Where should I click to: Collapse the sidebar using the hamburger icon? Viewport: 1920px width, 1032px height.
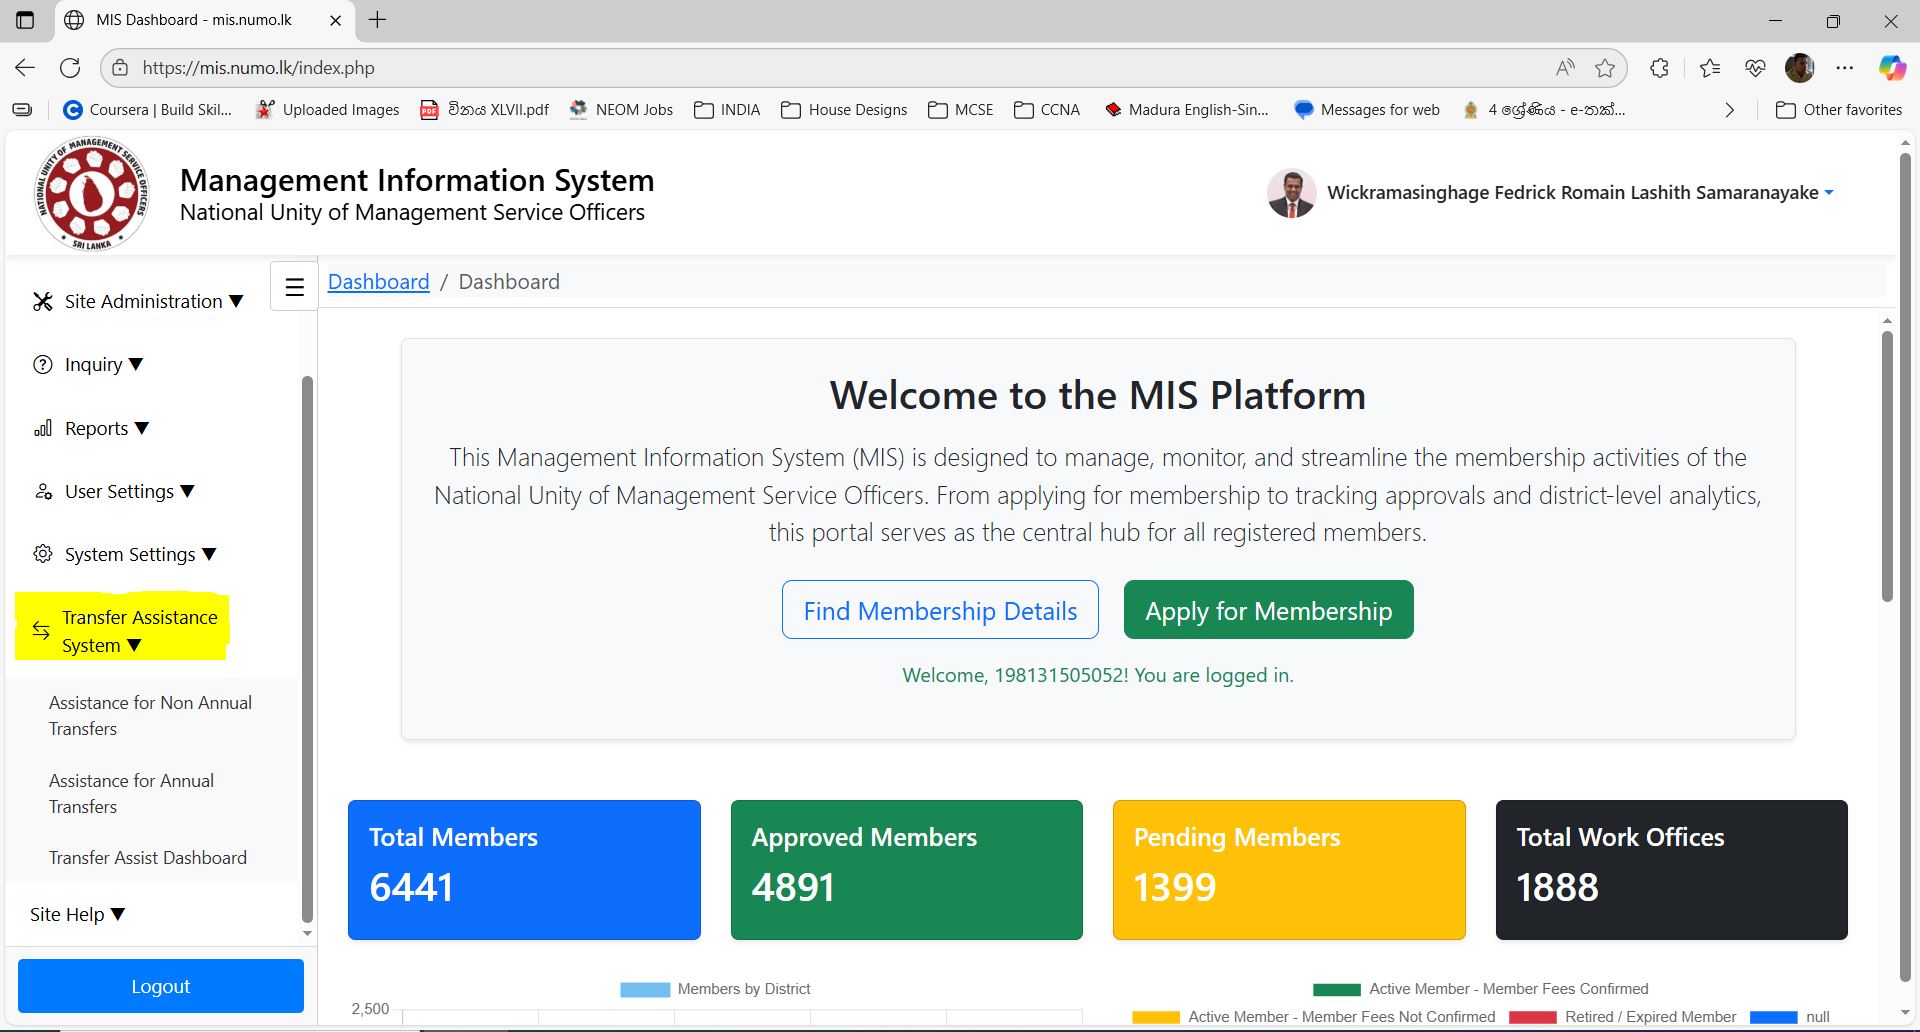(293, 286)
